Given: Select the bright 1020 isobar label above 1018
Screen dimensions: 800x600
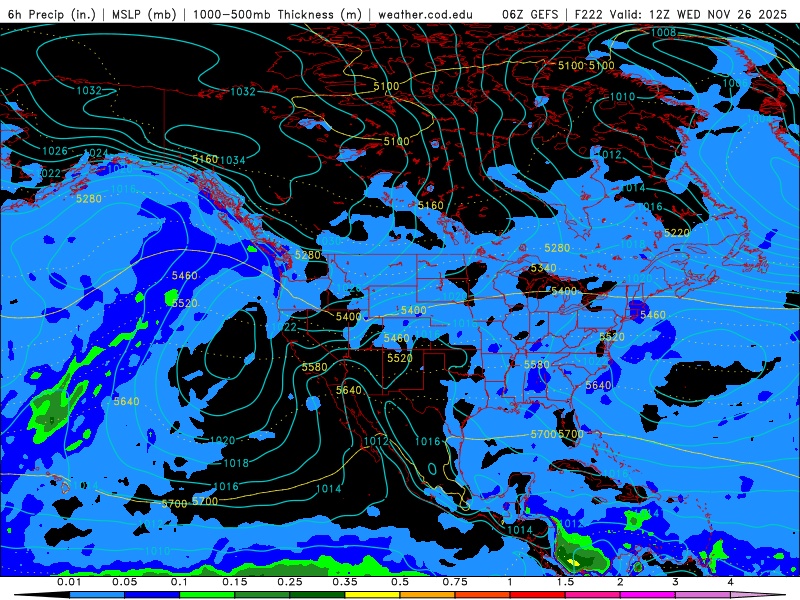Looking at the screenshot, I should 222,440.
